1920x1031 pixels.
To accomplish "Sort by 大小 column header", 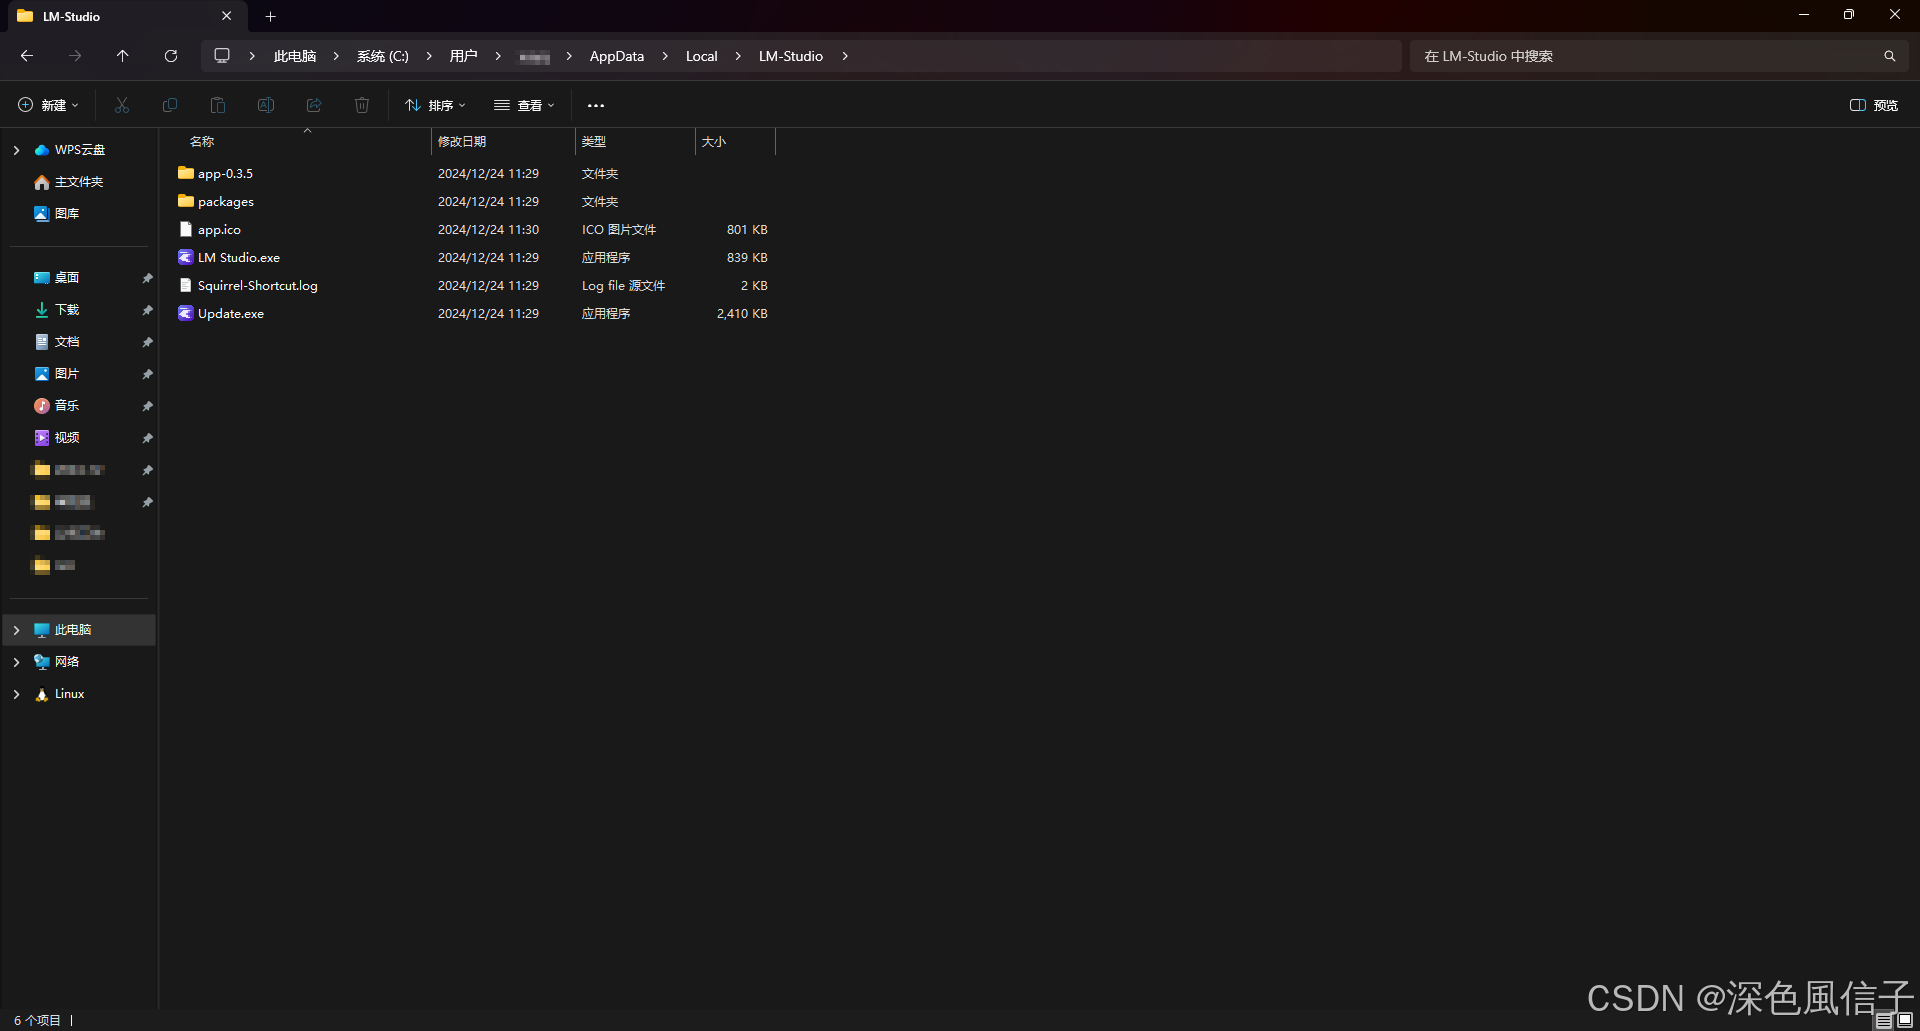I will [x=714, y=141].
